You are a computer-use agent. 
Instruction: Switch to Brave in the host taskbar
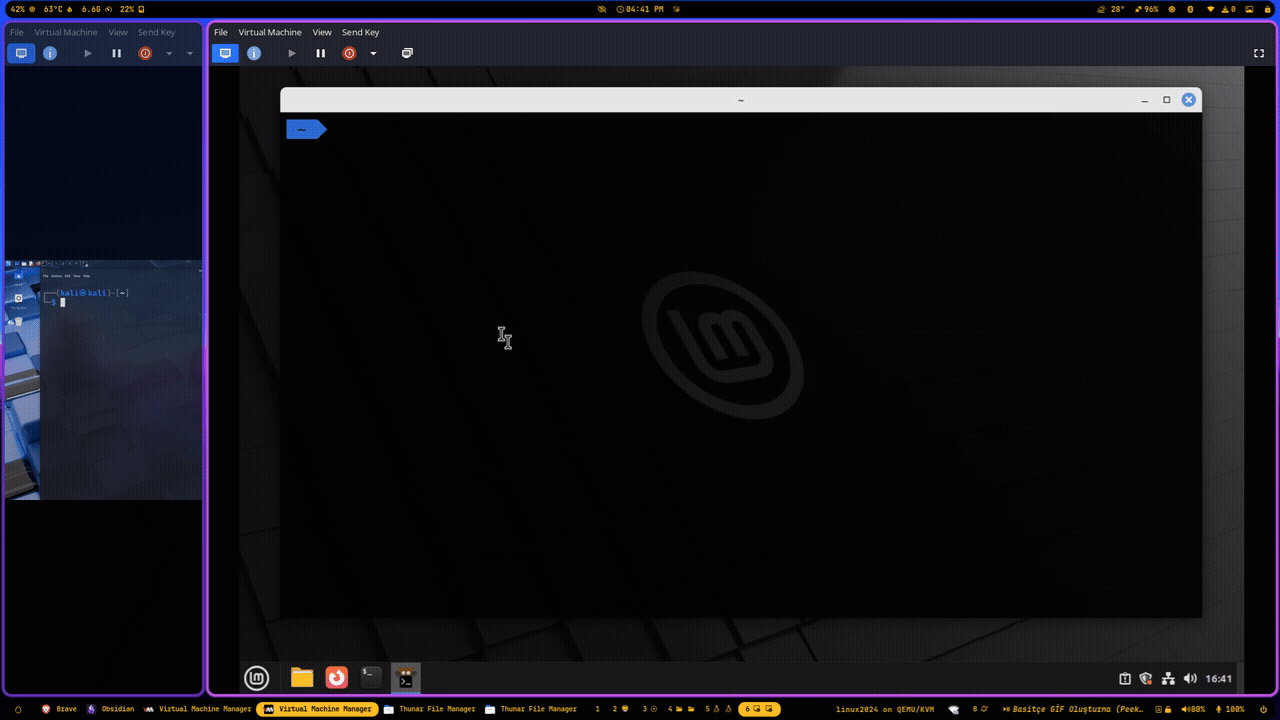click(60, 709)
